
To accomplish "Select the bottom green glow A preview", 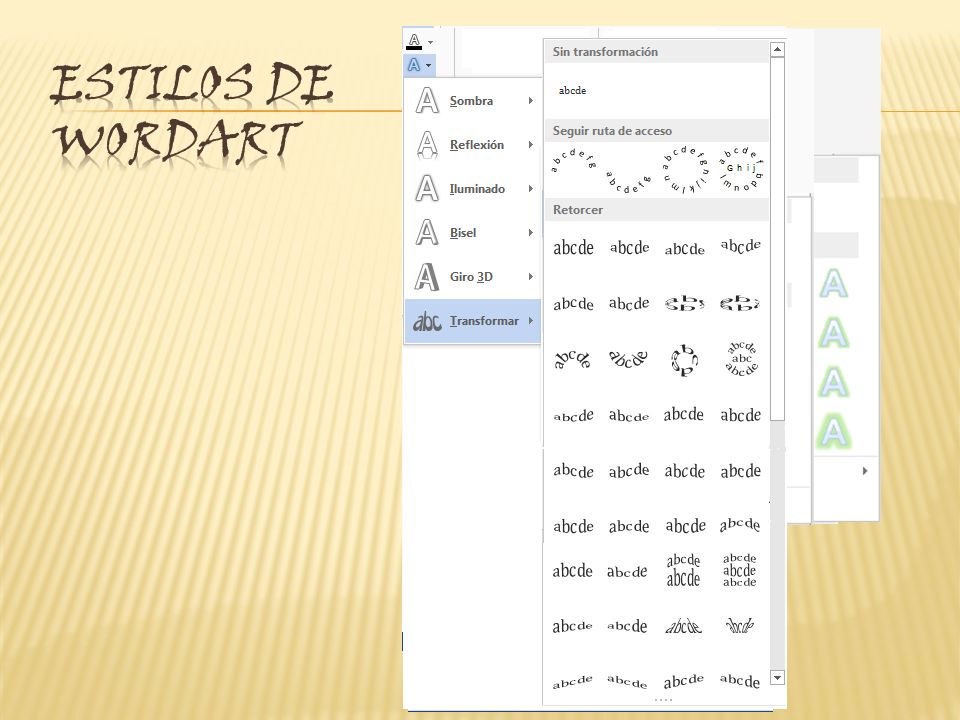I will [x=833, y=431].
